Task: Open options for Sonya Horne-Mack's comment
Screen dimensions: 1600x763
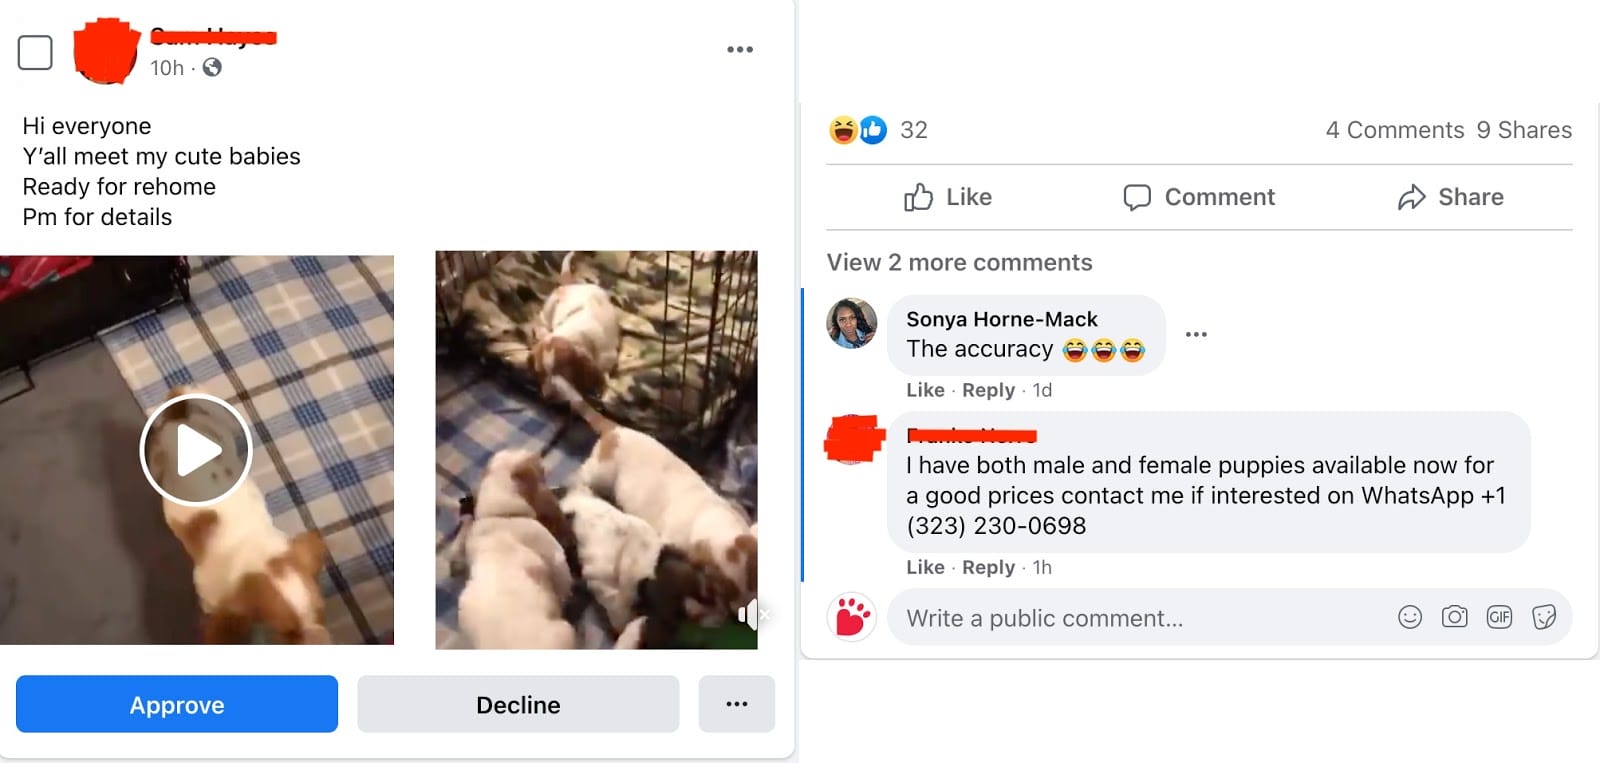Action: coord(1196,334)
